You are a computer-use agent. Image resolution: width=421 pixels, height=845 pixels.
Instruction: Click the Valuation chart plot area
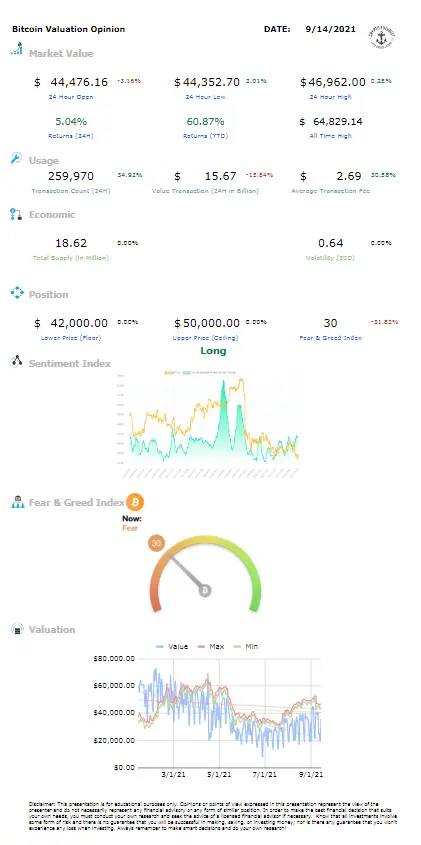coord(230,713)
